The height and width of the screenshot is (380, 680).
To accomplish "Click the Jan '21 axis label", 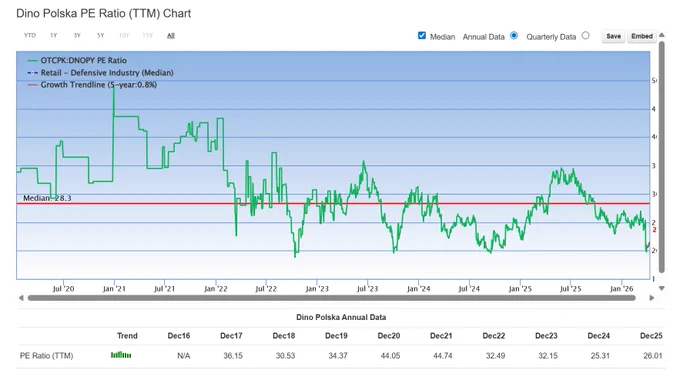I will tap(114, 288).
